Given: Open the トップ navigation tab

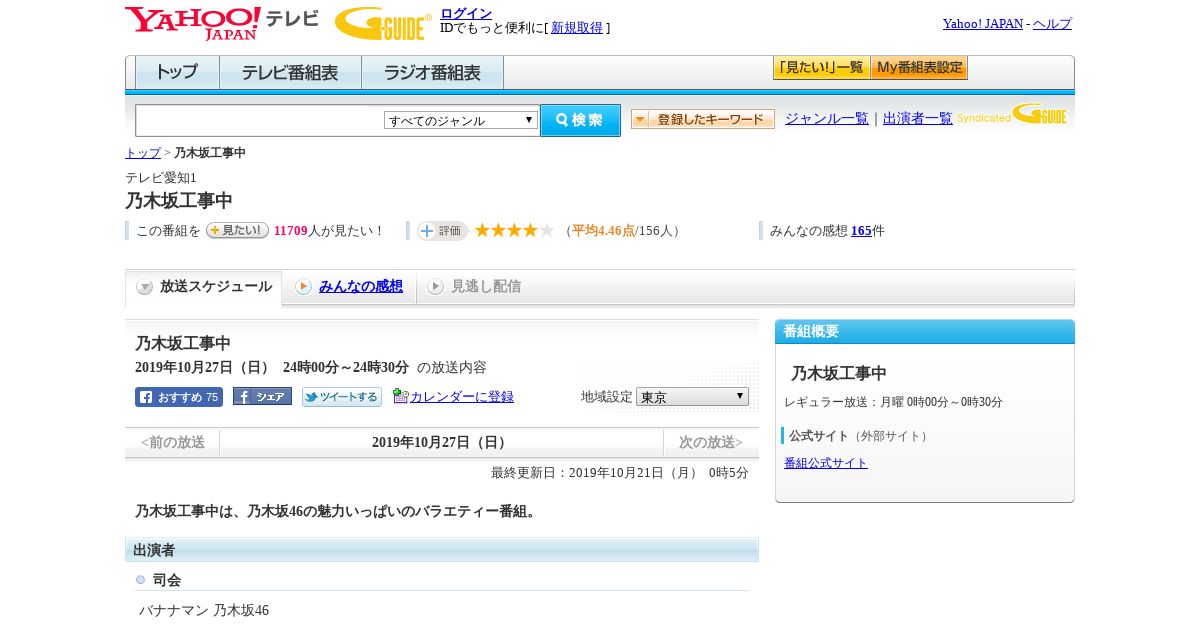Looking at the screenshot, I should [177, 73].
